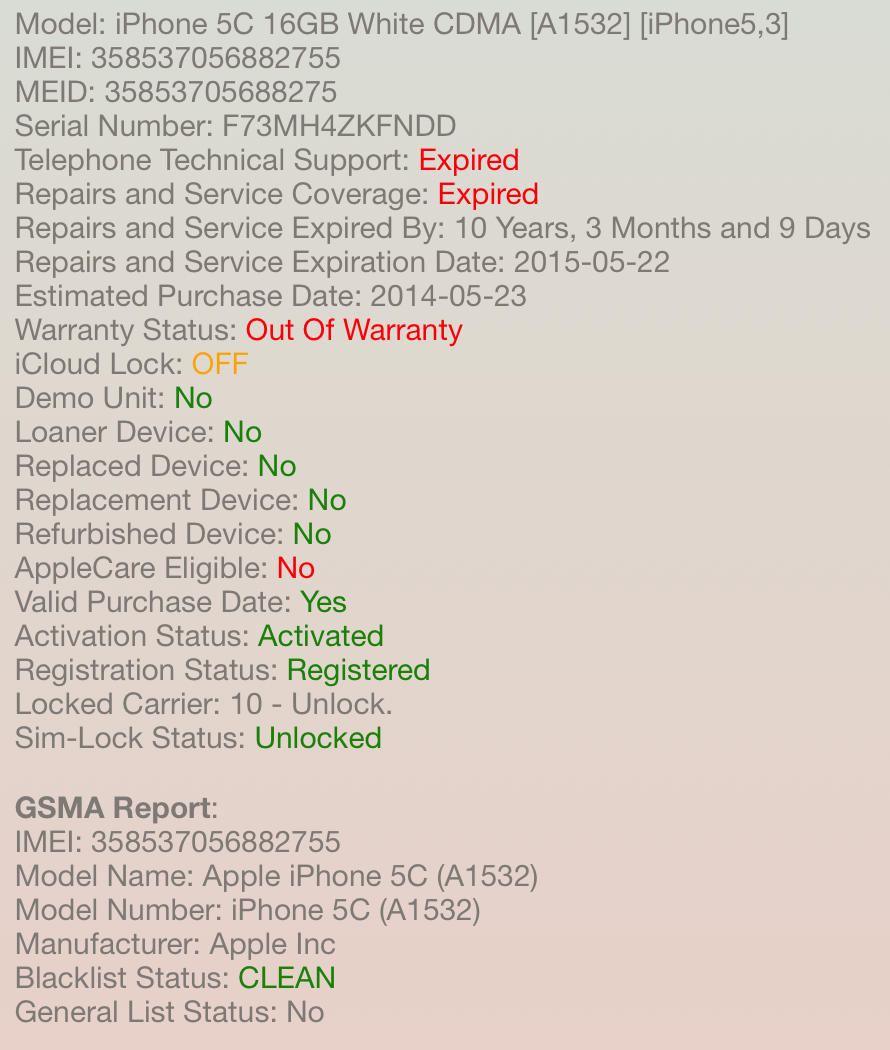Click the Manufacturer Apple Inc line
Viewport: 890px width, 1050px height.
(x=175, y=944)
